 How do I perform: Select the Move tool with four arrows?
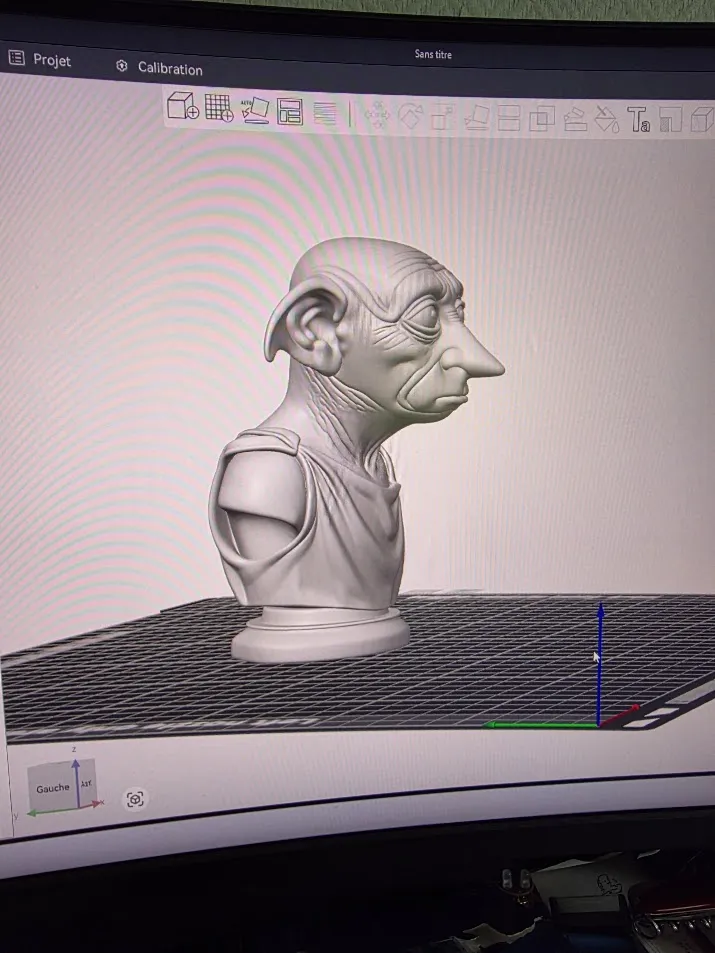click(x=377, y=115)
